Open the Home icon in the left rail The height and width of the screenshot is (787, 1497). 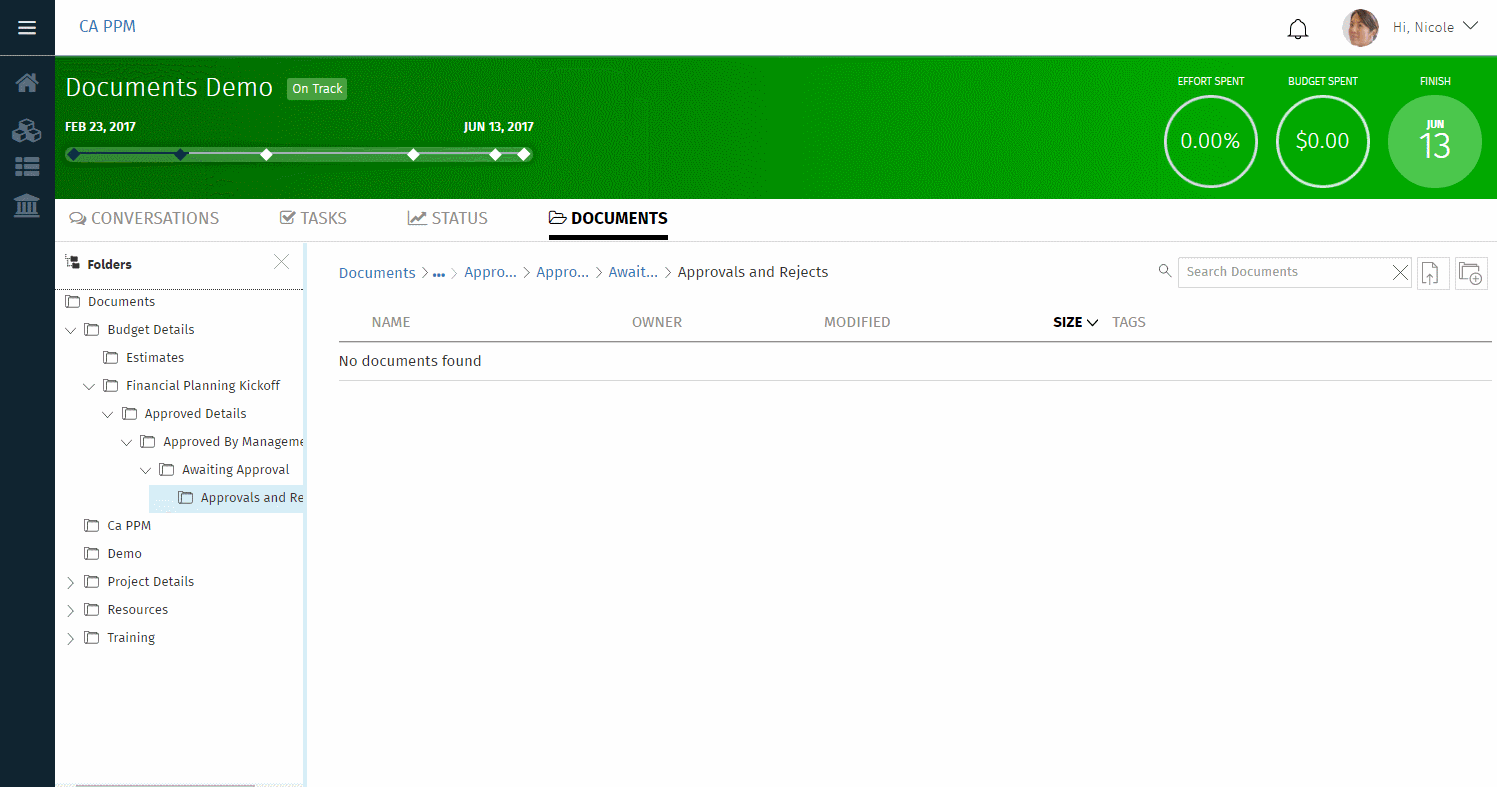click(x=26, y=82)
